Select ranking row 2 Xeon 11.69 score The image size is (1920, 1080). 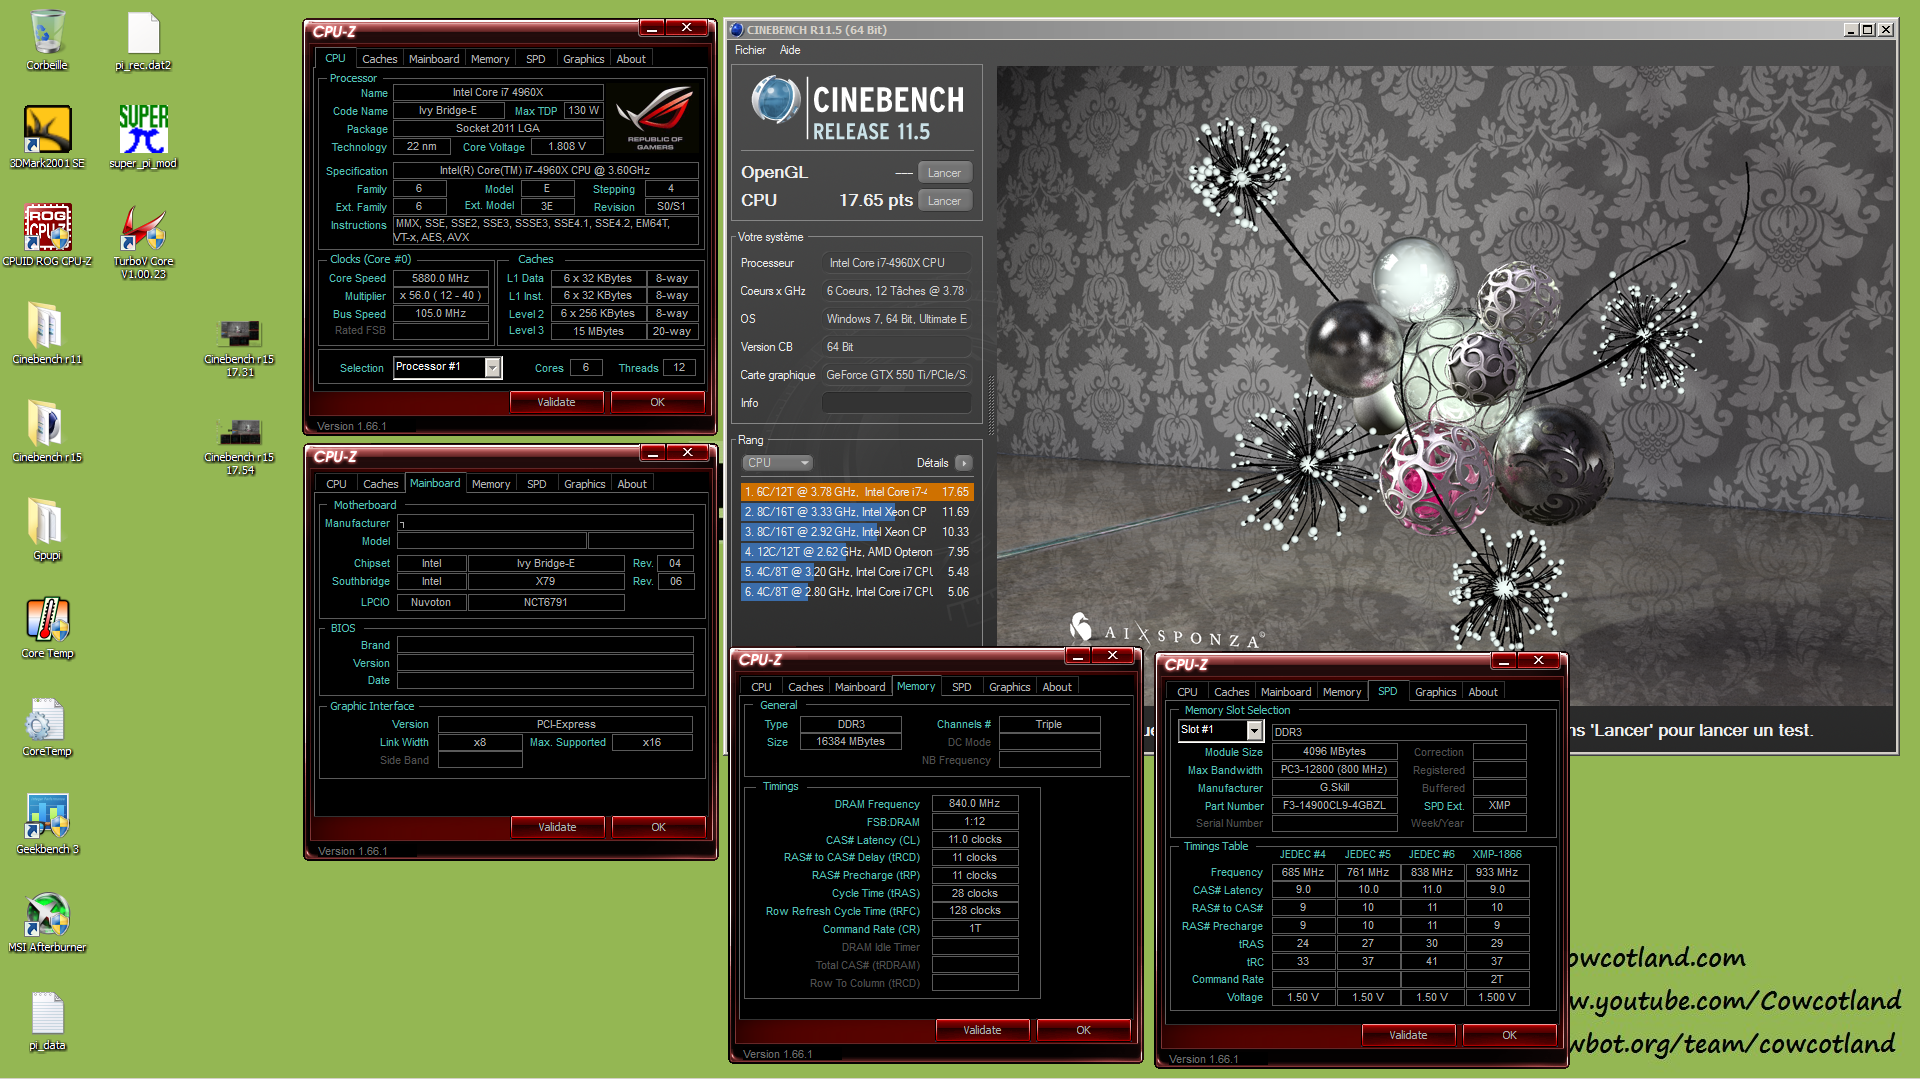point(857,512)
